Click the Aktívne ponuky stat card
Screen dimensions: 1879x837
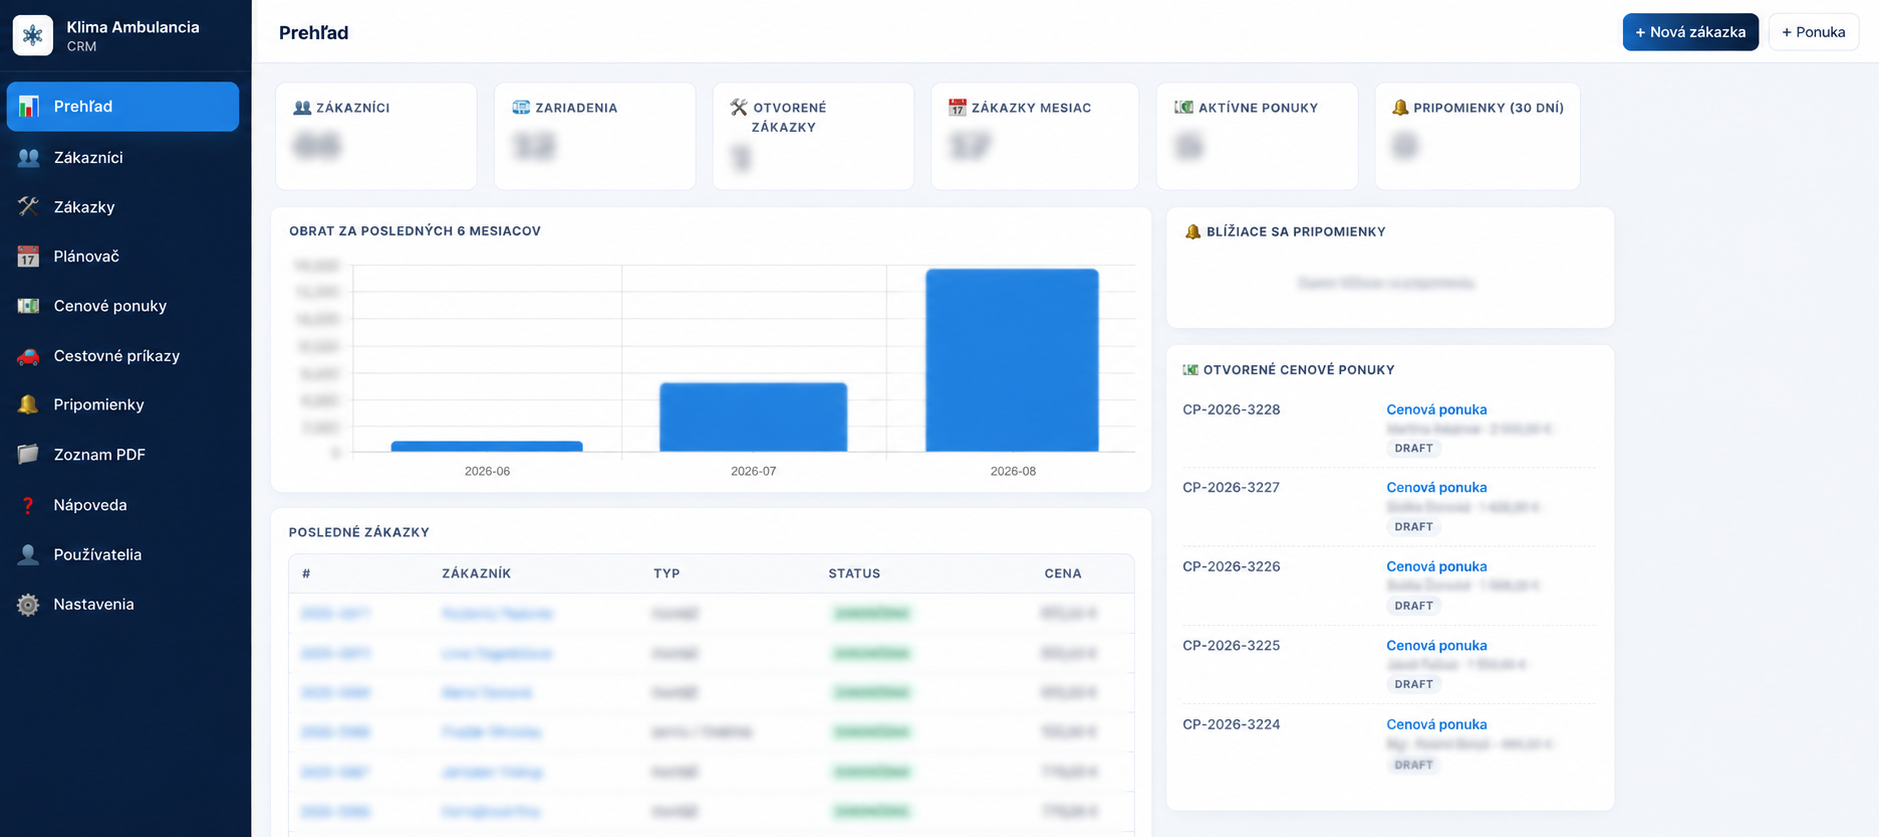tap(1257, 136)
